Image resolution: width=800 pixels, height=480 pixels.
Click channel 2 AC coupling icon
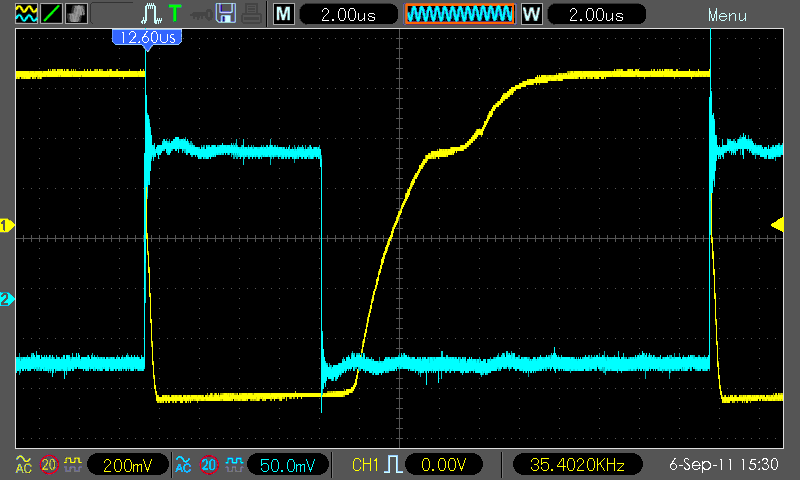183,464
